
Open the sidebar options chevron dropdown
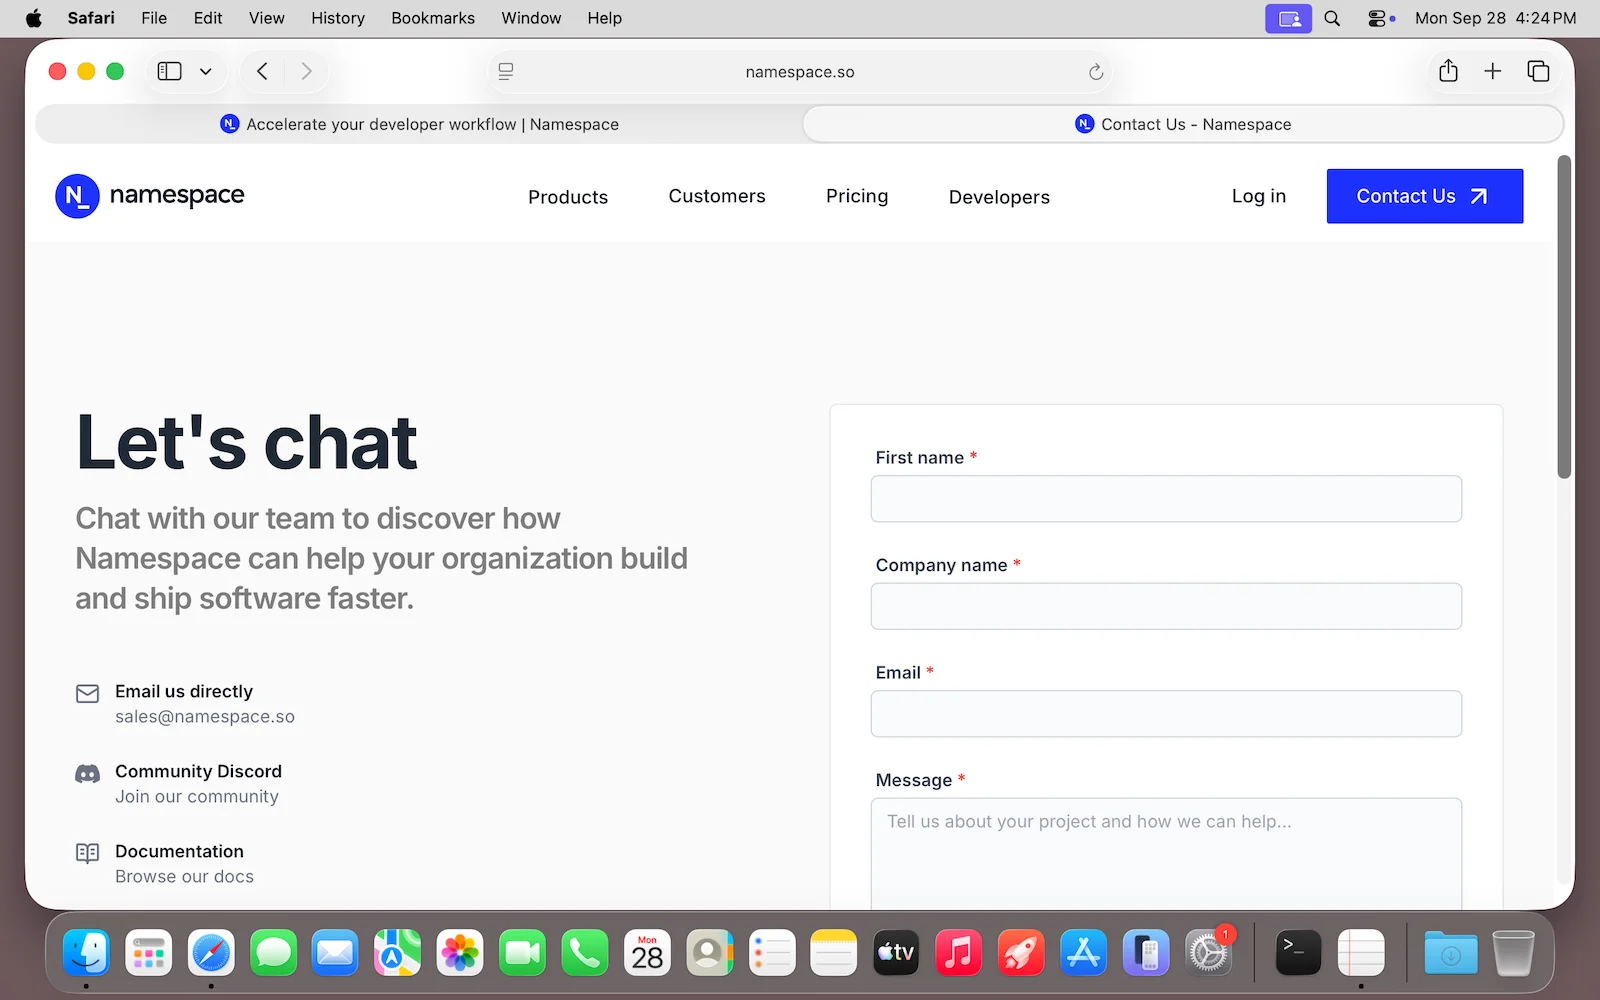[x=206, y=71]
